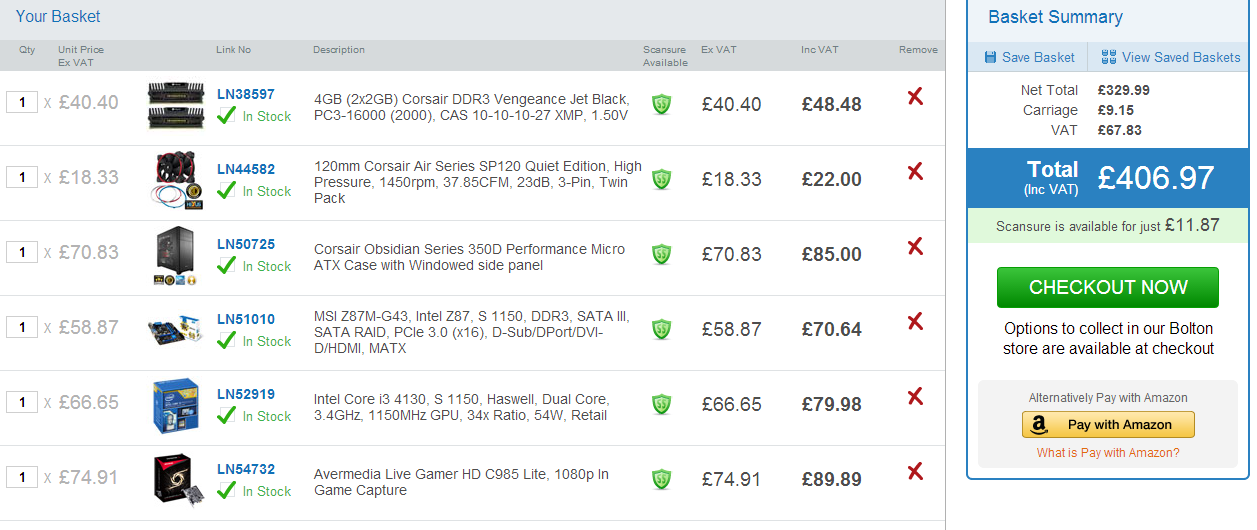Remove LN50725 Obsidian 350D case with red X
Screen dimensions: 1257x530
pos(914,247)
